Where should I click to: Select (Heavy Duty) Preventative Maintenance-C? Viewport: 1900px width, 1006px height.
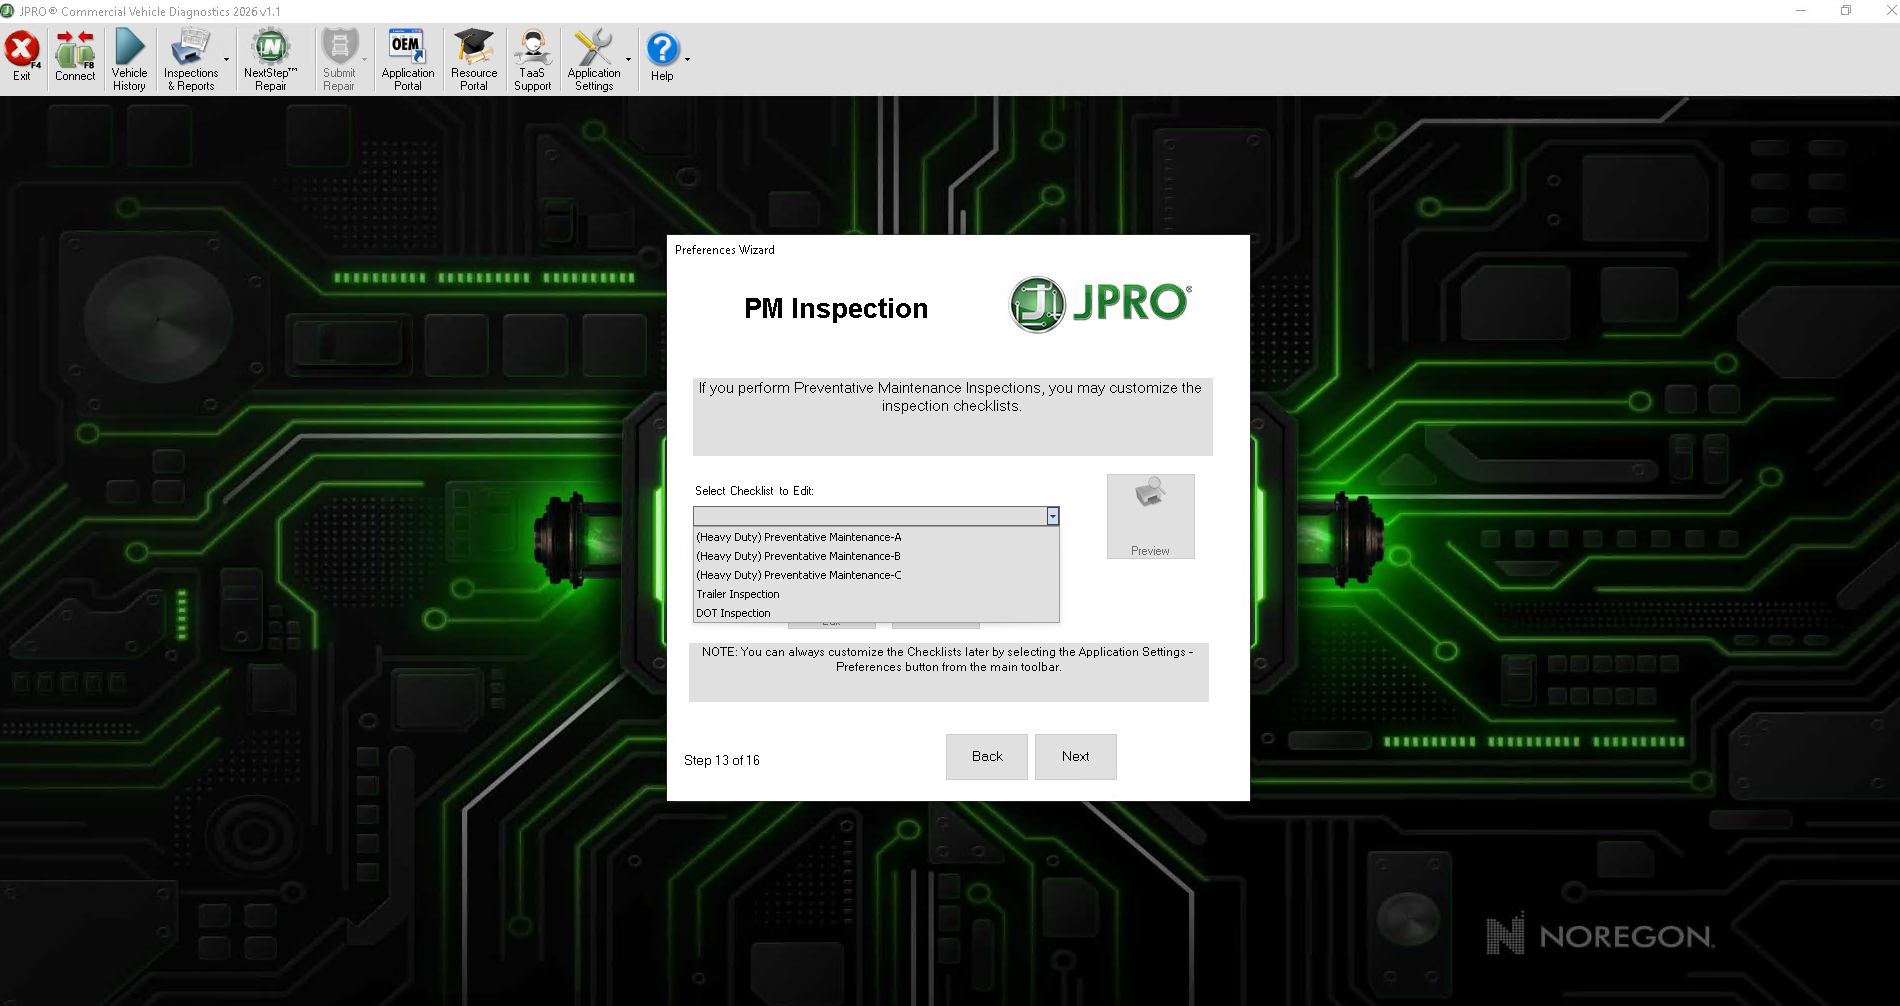click(x=876, y=575)
